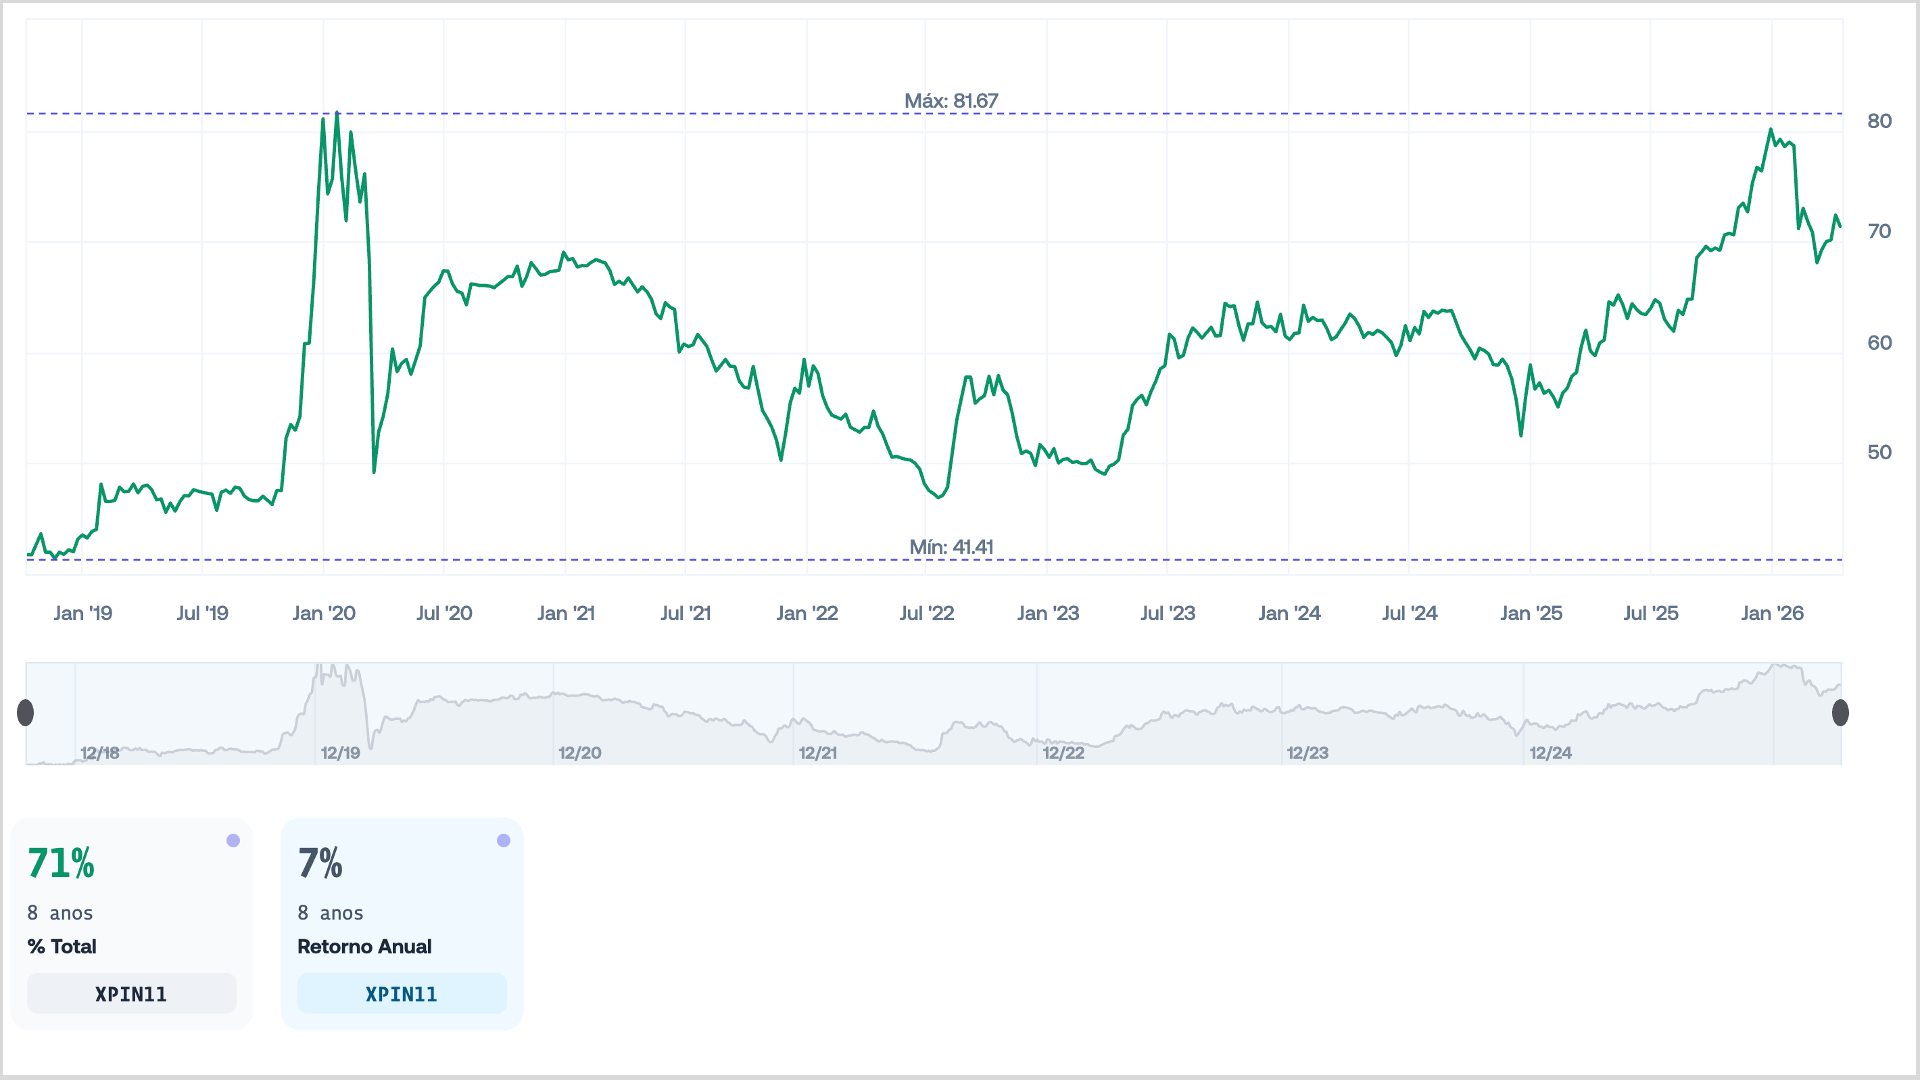1920x1080 pixels.
Task: Grab the left range slider handle
Action: click(x=26, y=712)
